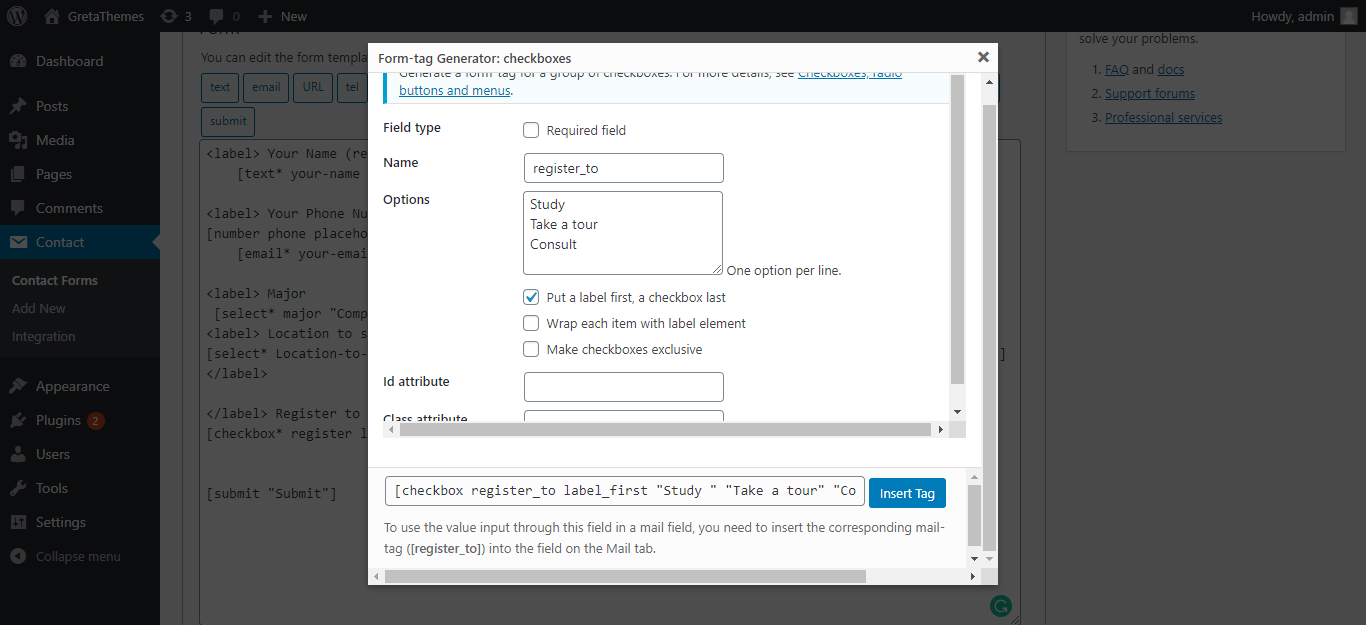Click the generated checkbox tag field
1366x625 pixels.
coord(625,491)
